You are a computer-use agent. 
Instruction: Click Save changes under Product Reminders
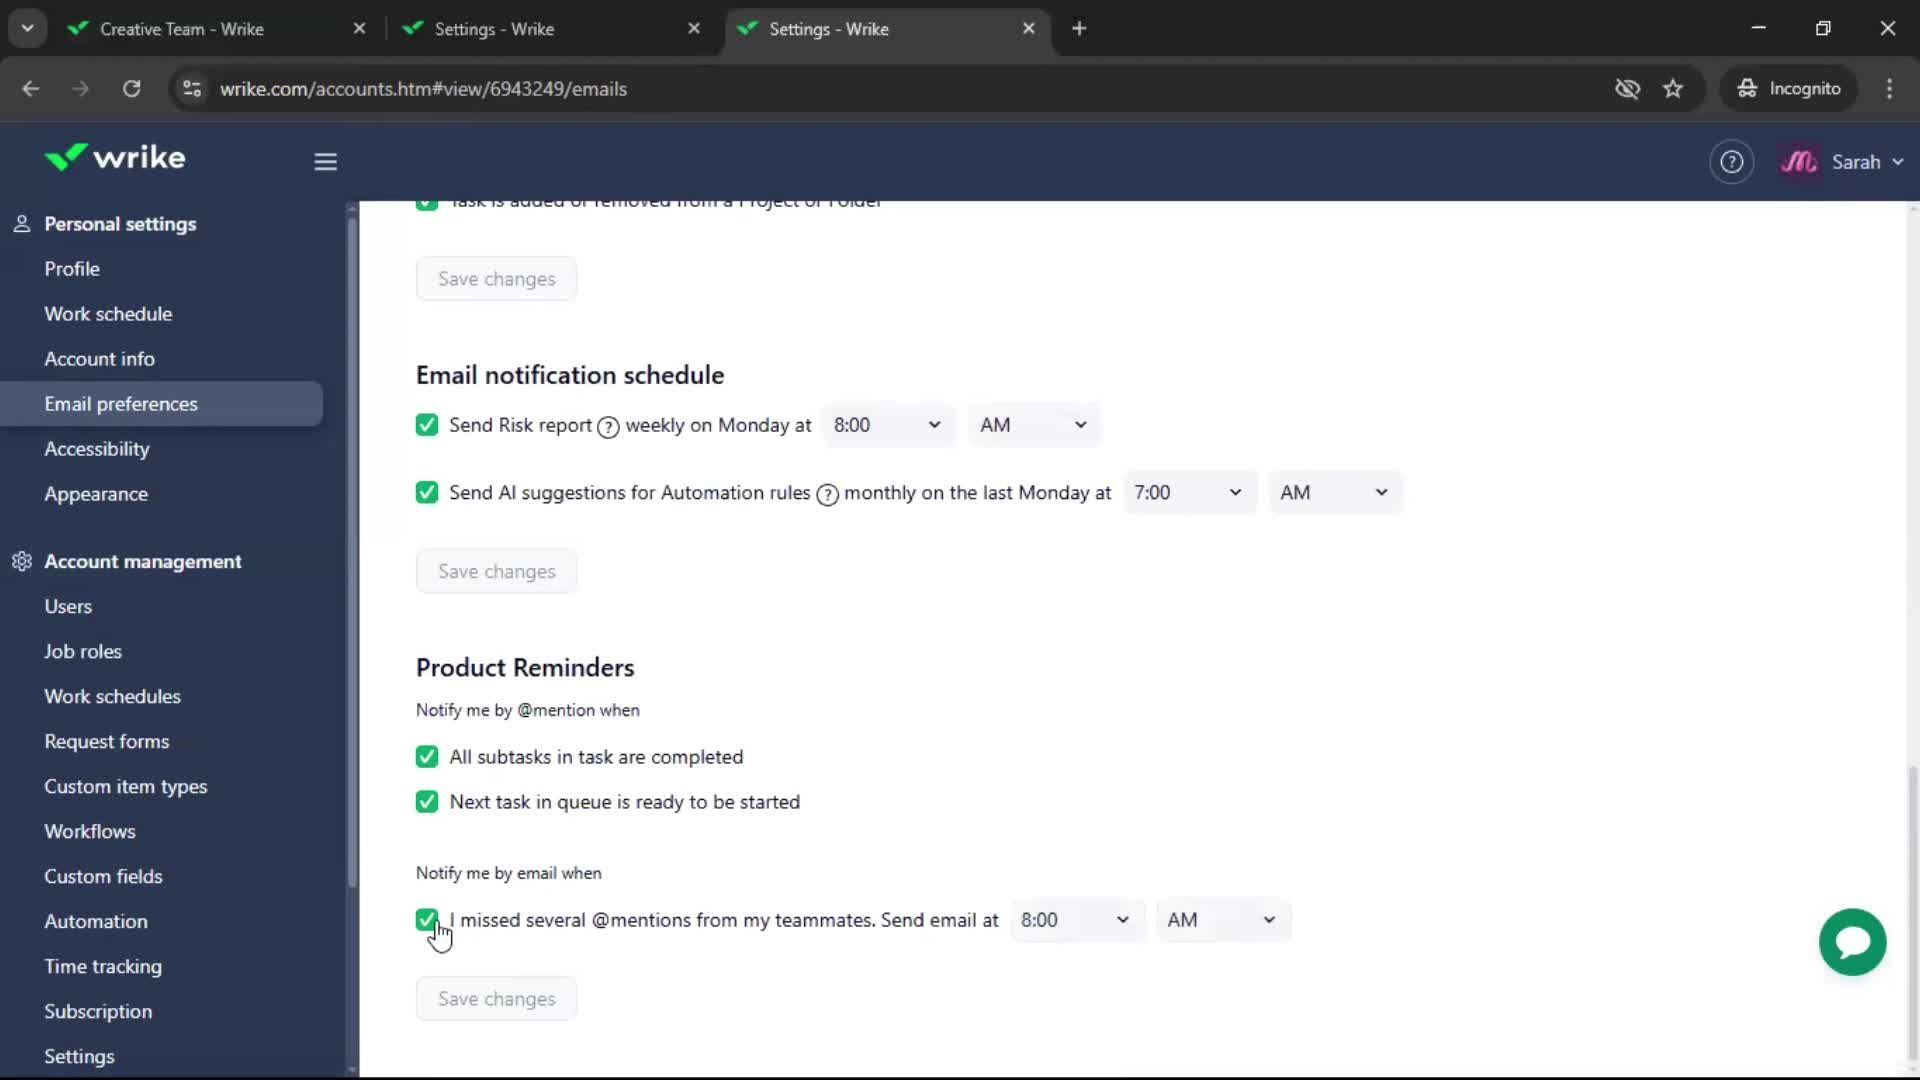tap(496, 999)
